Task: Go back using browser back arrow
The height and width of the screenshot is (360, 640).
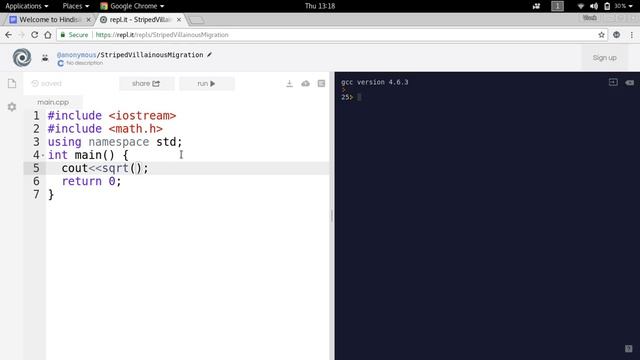Action: [x=9, y=35]
